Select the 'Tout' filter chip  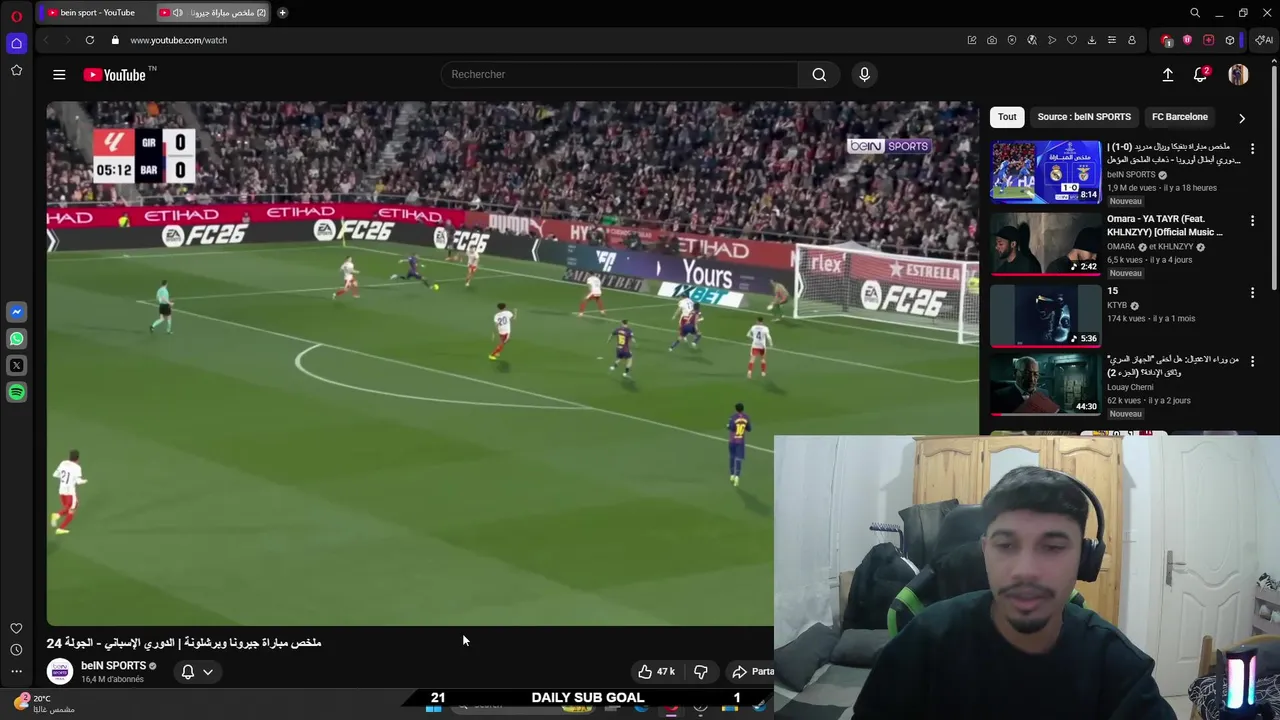click(1007, 117)
